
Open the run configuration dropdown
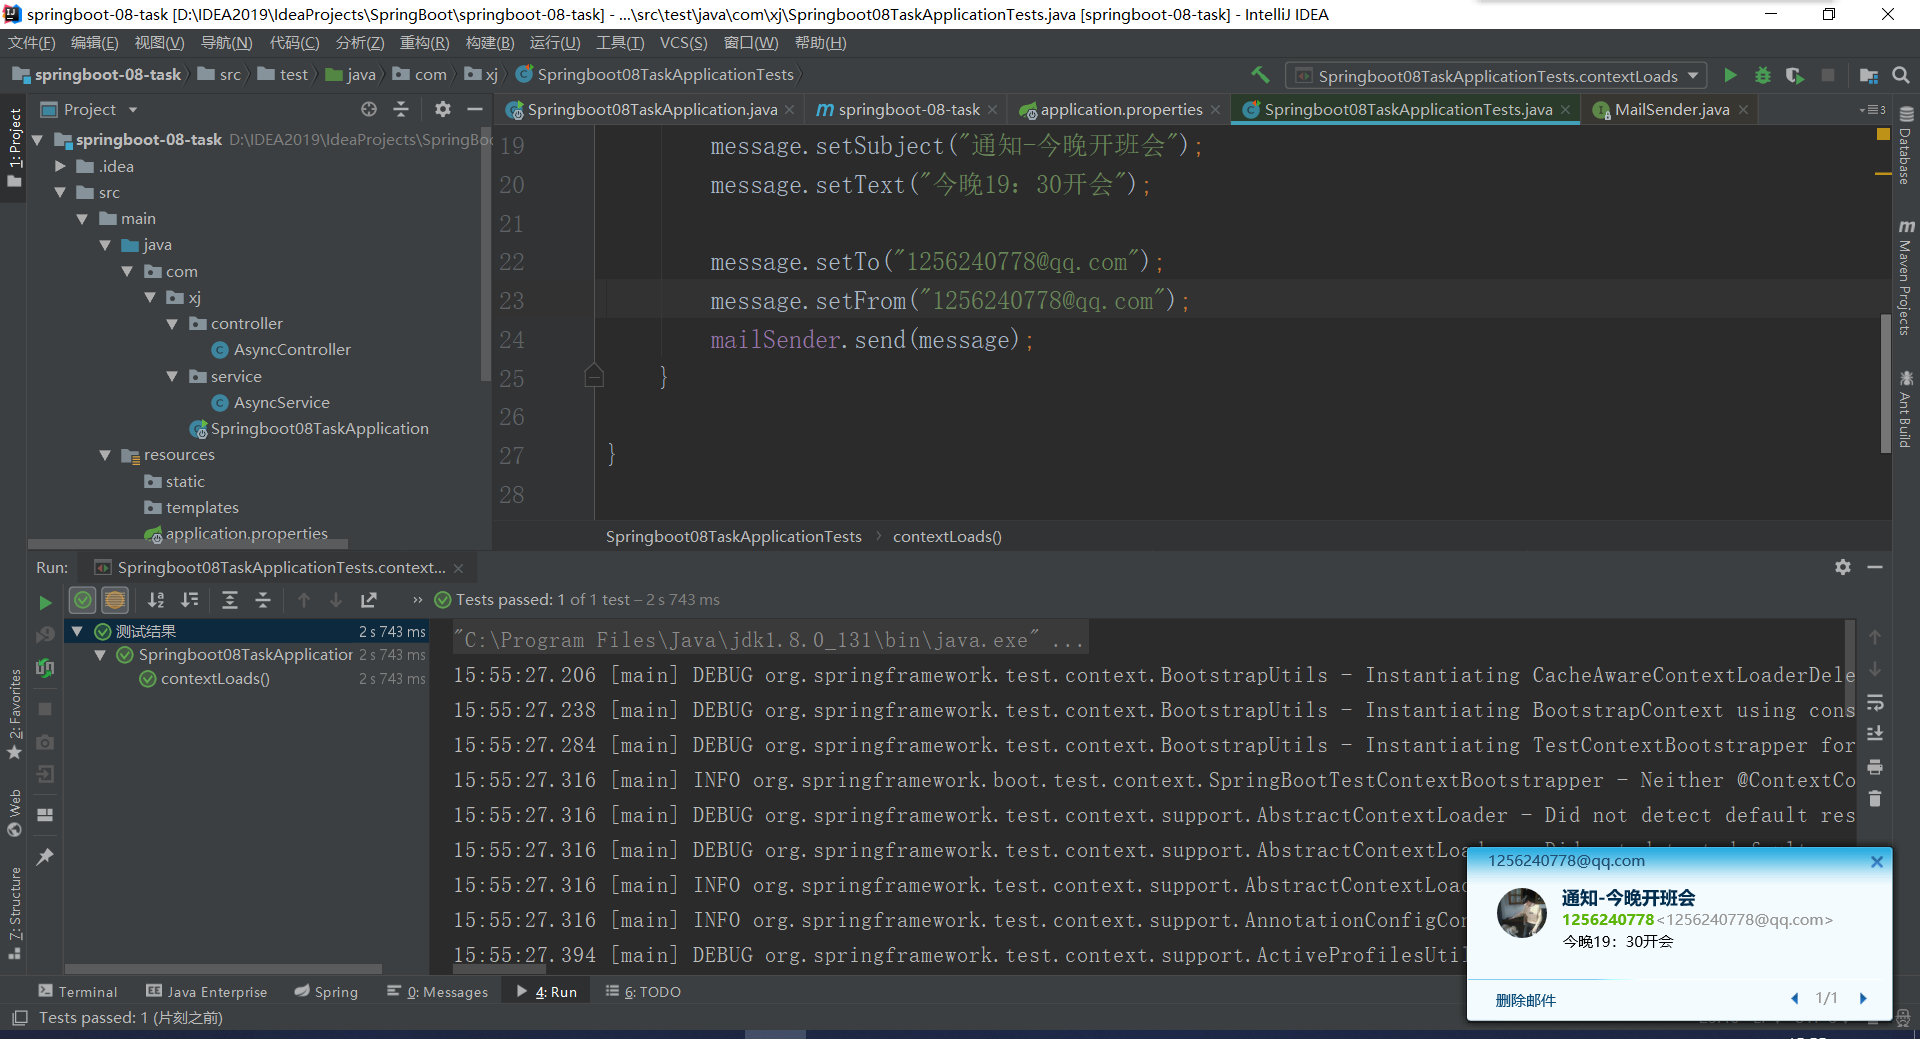click(x=1693, y=76)
